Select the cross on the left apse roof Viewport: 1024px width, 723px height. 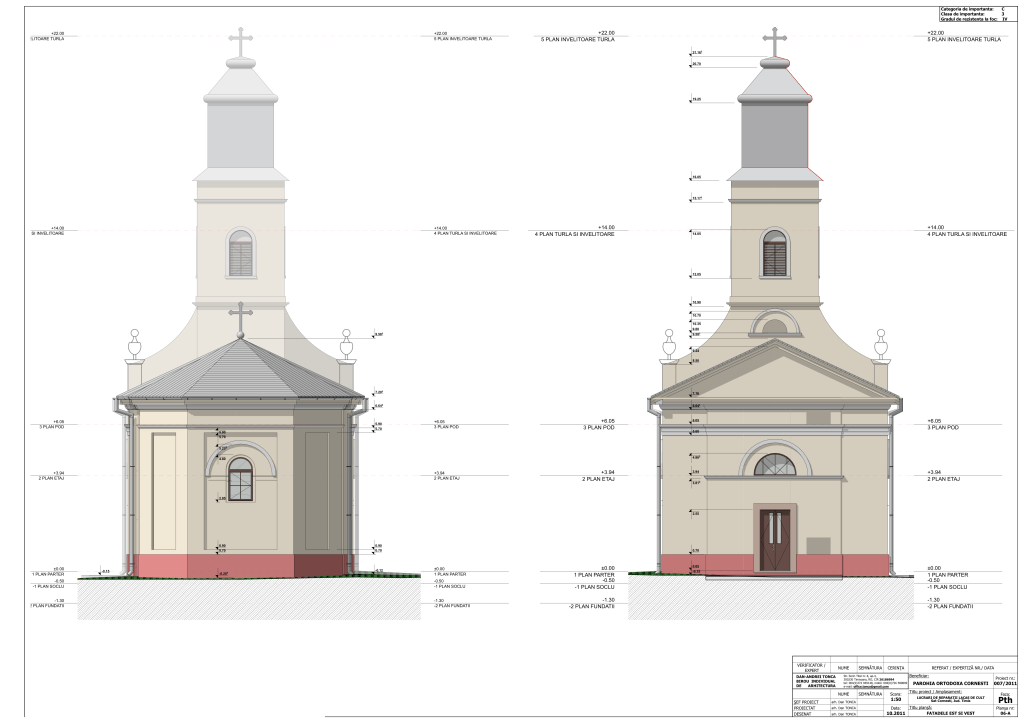point(240,318)
